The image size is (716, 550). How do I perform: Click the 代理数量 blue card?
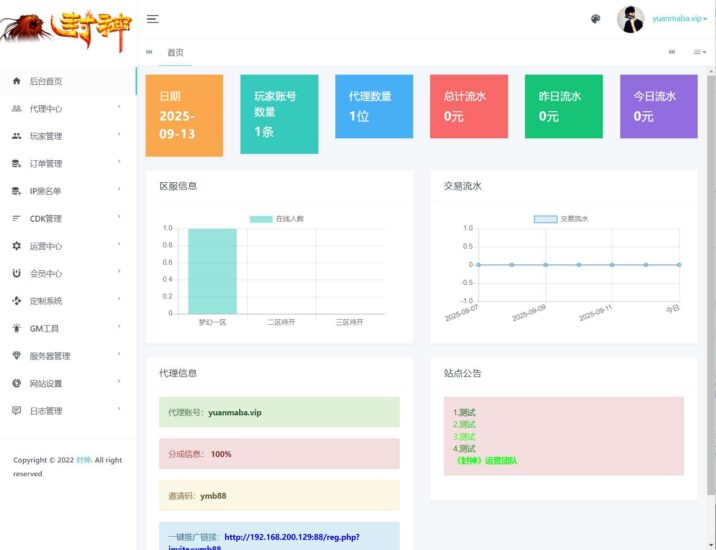[x=374, y=106]
